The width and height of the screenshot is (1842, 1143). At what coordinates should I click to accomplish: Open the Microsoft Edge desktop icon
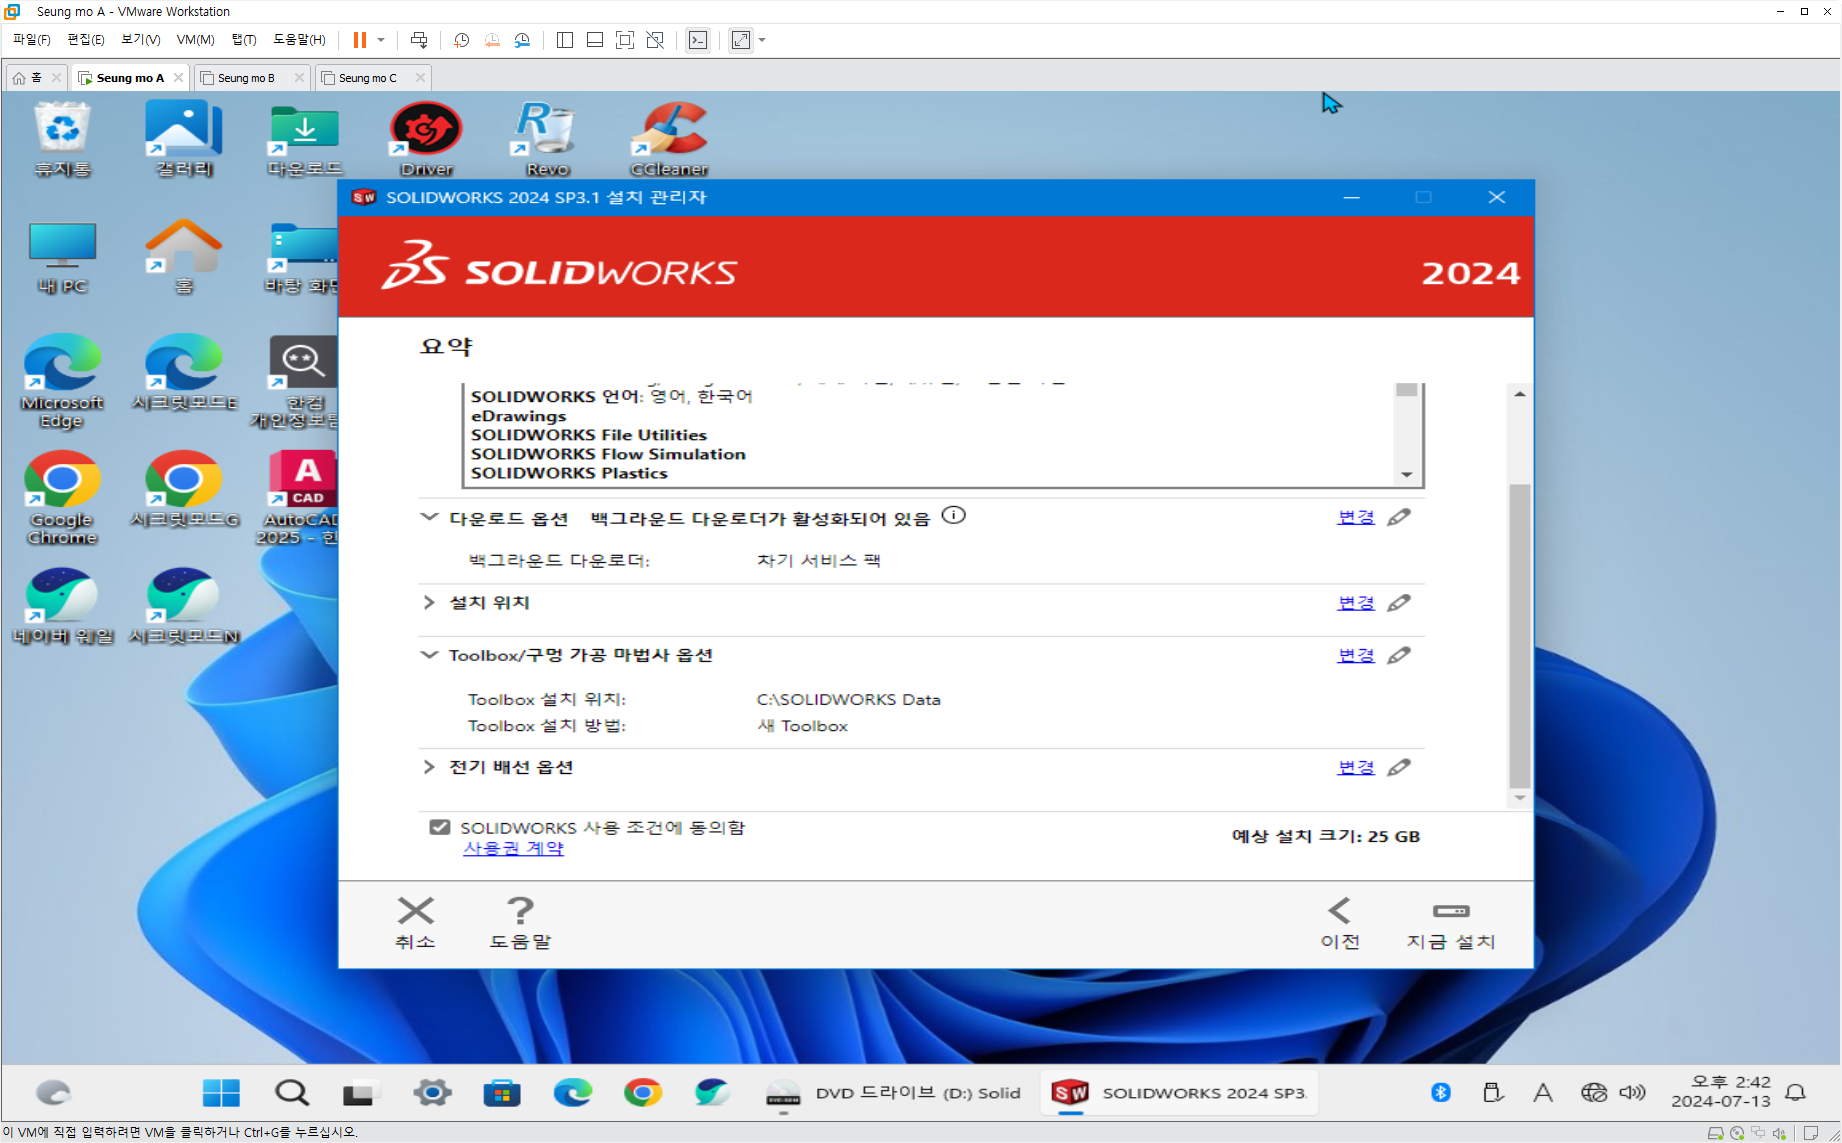62,381
